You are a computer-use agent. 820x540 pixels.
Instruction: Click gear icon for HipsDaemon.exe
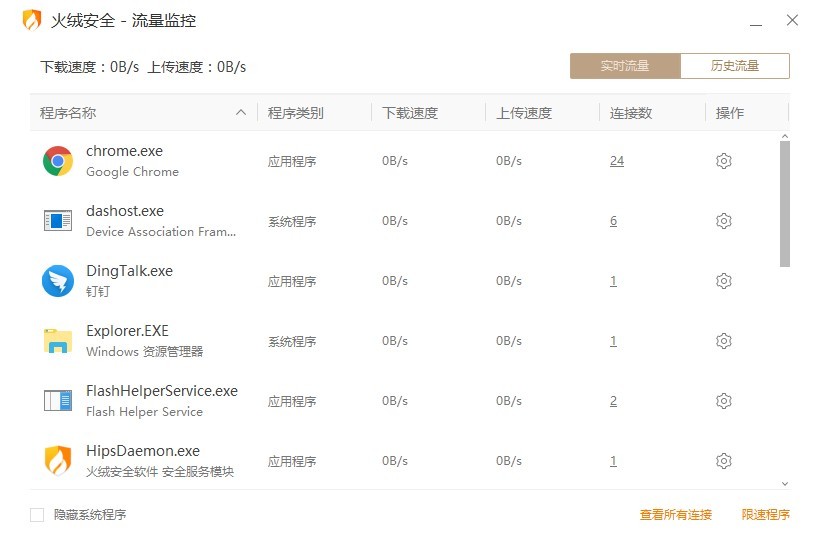(x=723, y=461)
